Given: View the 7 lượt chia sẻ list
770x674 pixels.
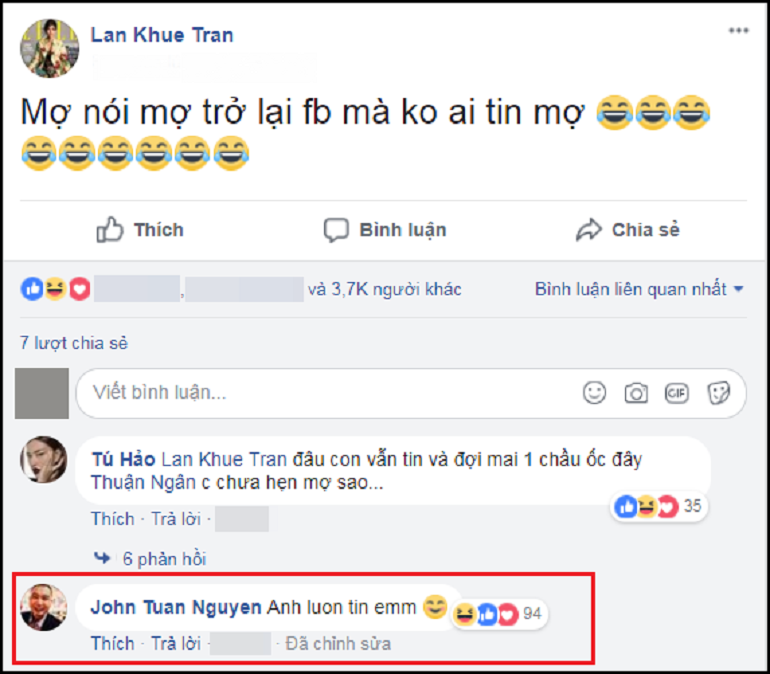Looking at the screenshot, I should [74, 343].
